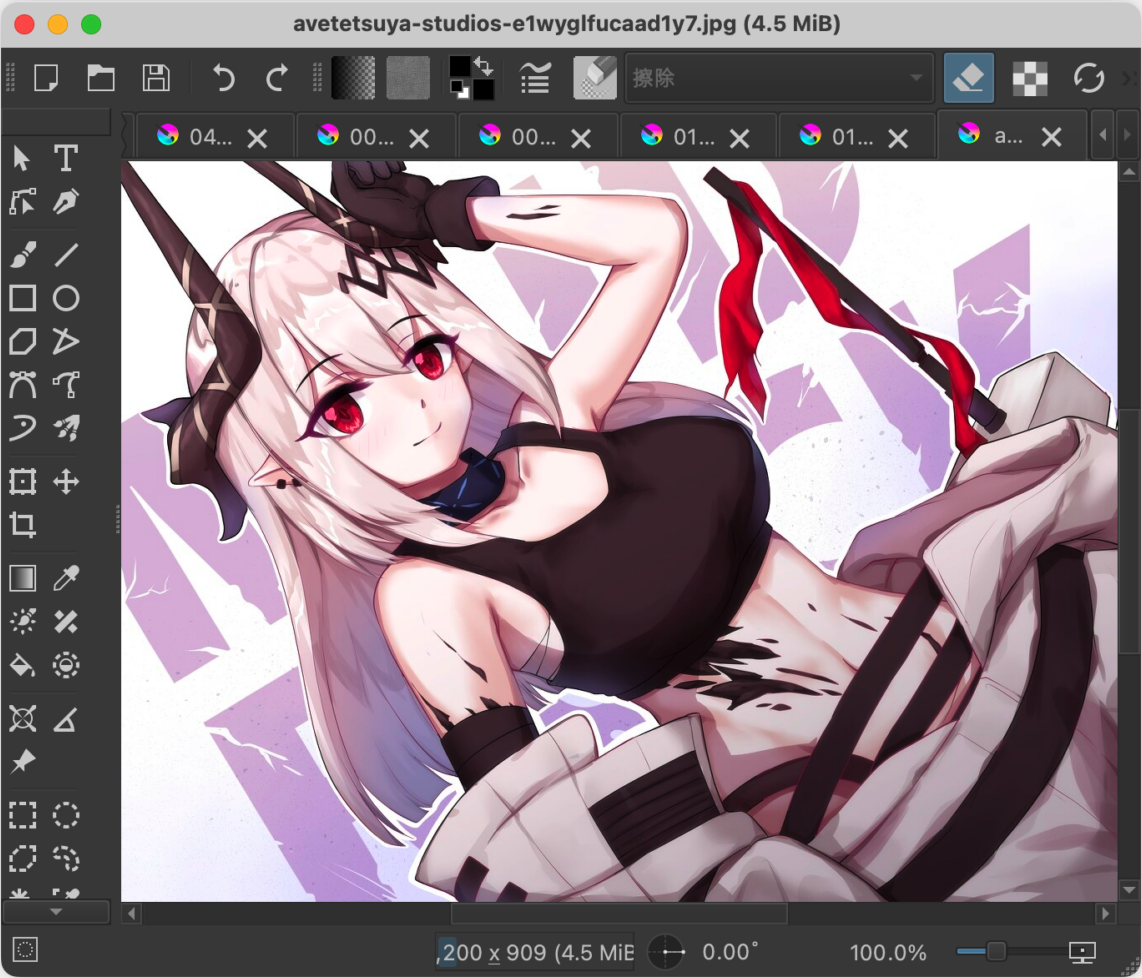
Task: Click the horizontal canvas scrollbar
Action: 618,913
